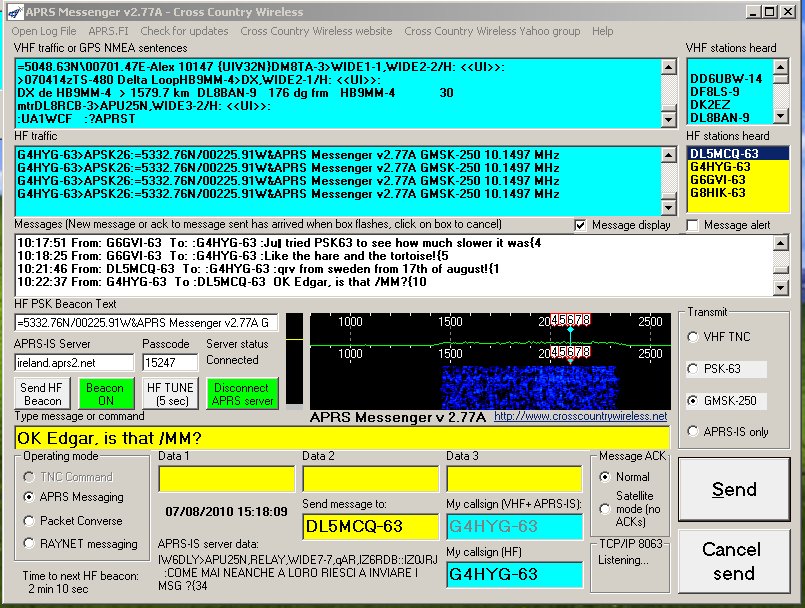The width and height of the screenshot is (805, 608).
Task: Click the yellow message entry field
Action: click(x=342, y=438)
